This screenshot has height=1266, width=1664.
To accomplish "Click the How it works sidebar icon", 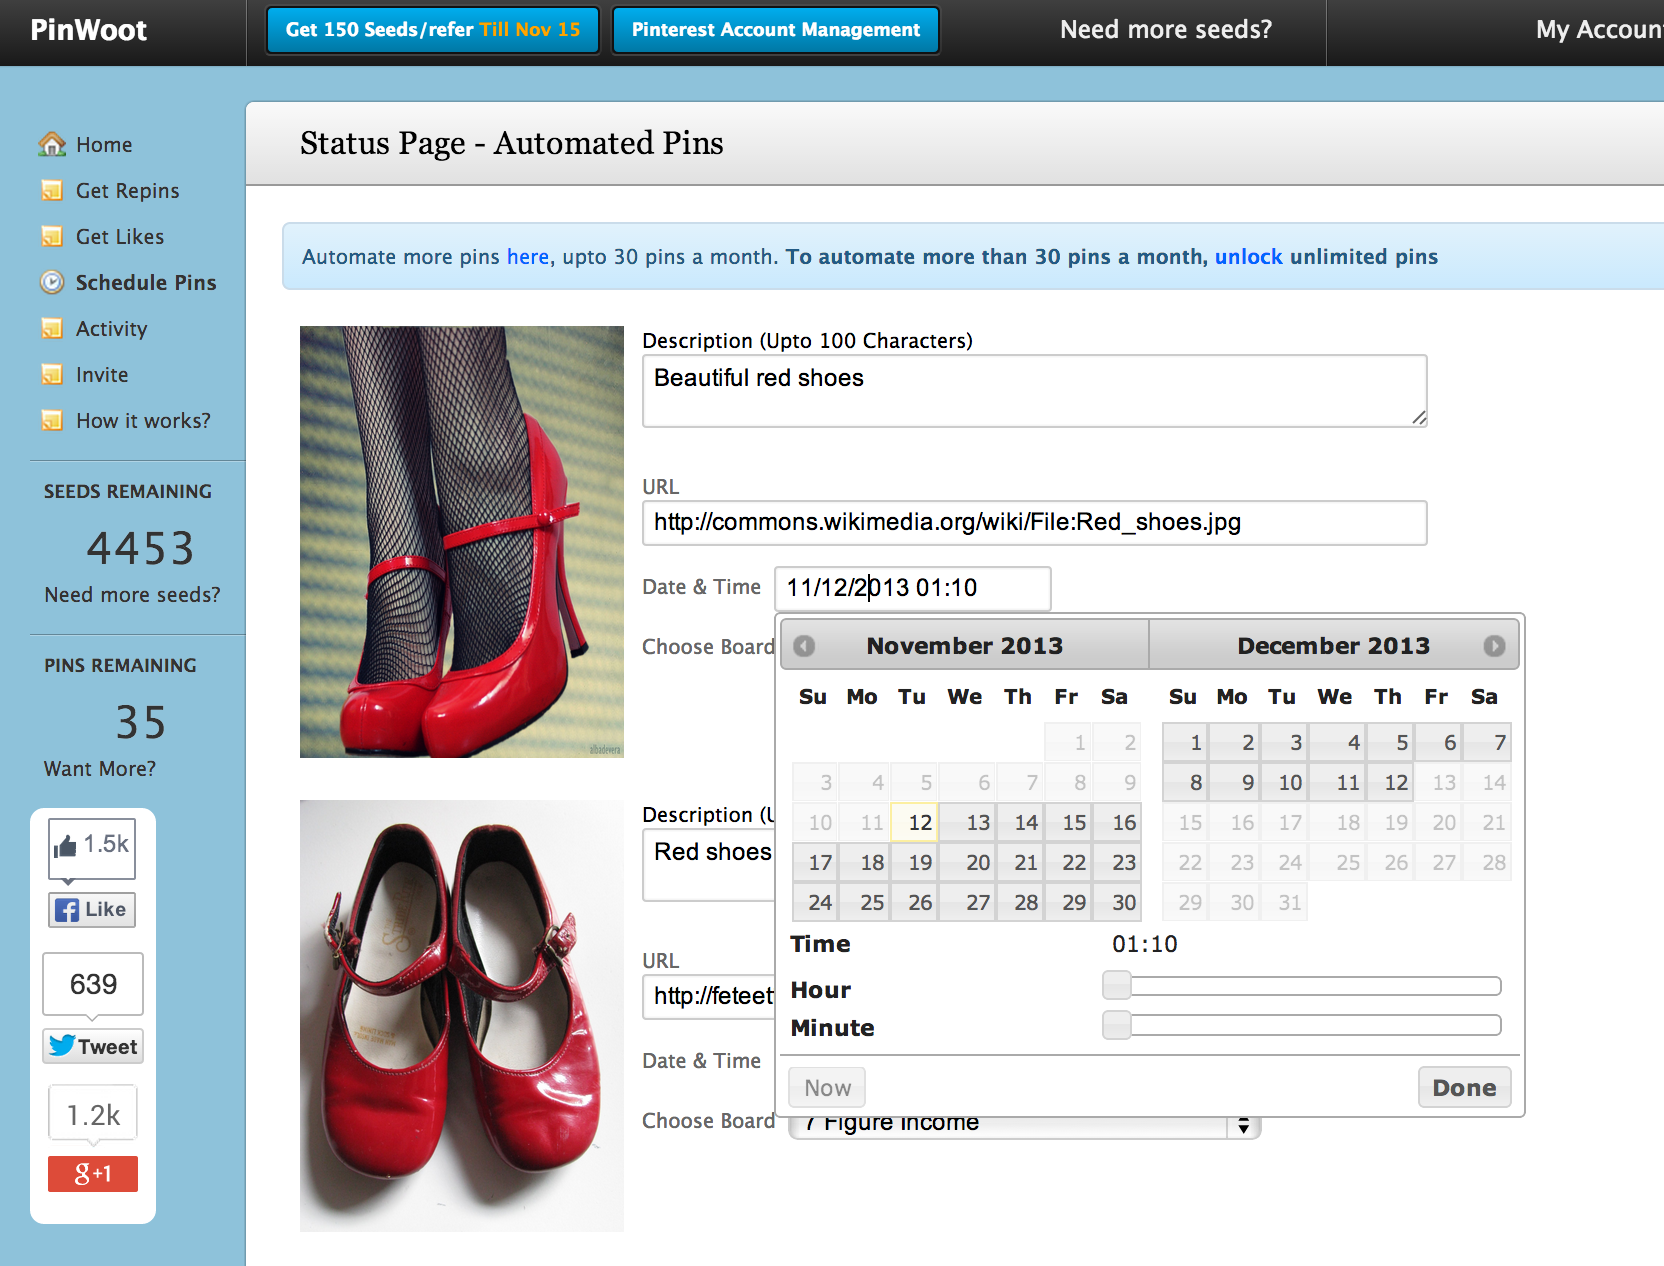I will pos(52,421).
